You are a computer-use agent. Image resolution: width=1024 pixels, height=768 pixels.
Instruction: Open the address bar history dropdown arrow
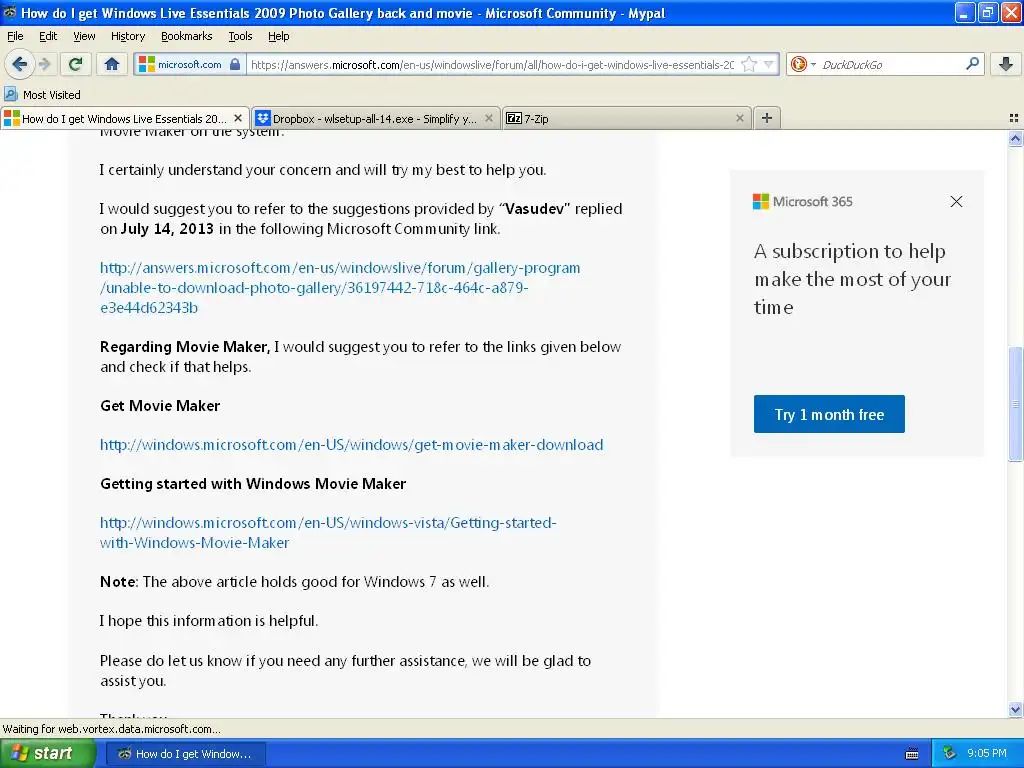[x=769, y=64]
